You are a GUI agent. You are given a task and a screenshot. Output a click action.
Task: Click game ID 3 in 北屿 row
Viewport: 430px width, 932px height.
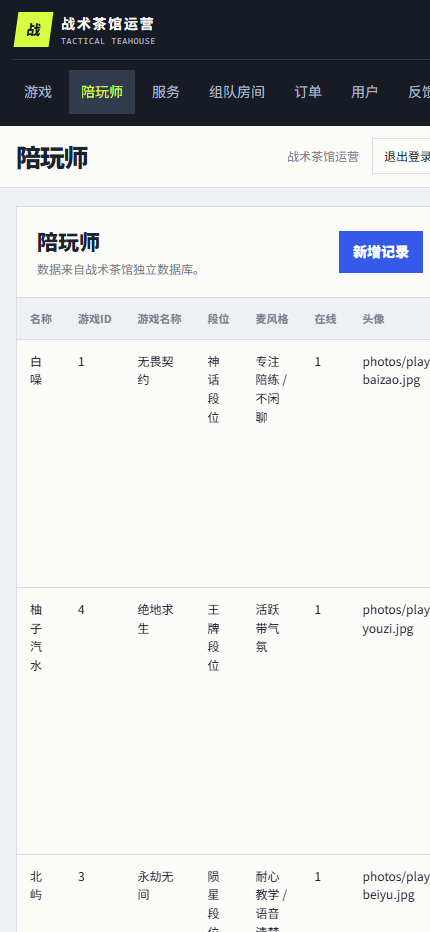pyautogui.click(x=81, y=877)
